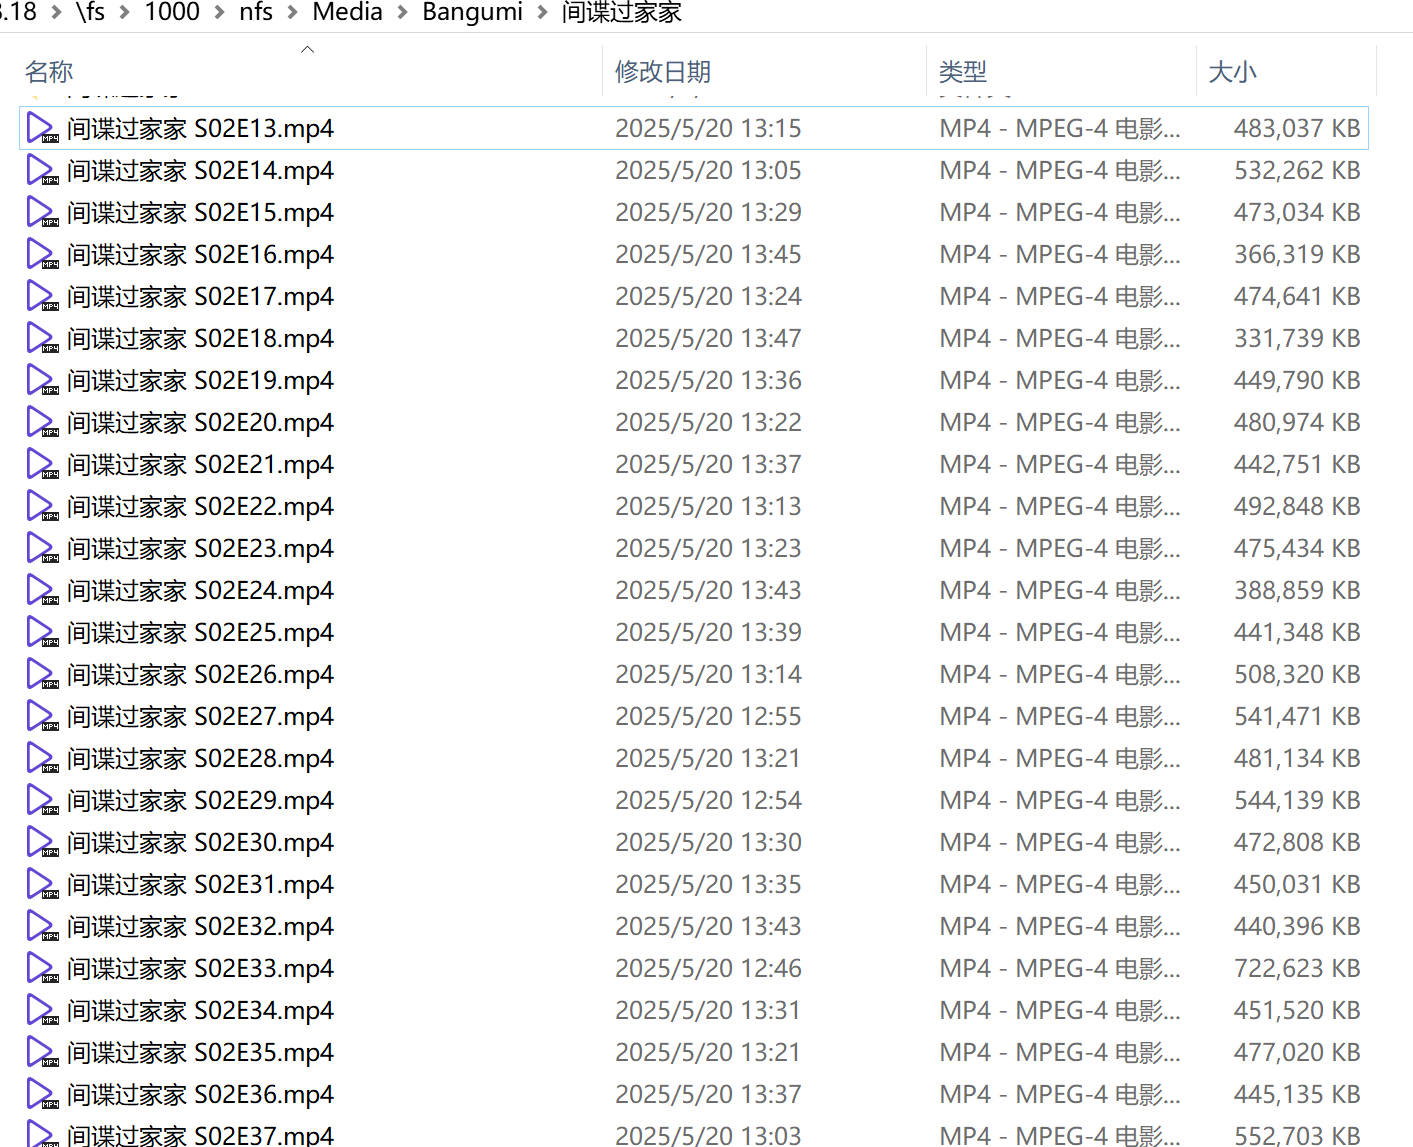The image size is (1413, 1147).
Task: Click the MP4 icon of S02E28.mp4
Action: pyautogui.click(x=42, y=758)
